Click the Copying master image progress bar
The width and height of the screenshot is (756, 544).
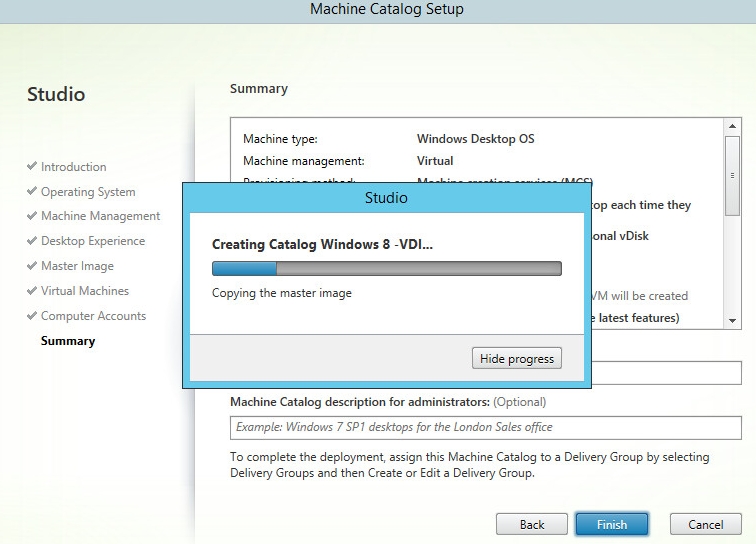(x=387, y=269)
